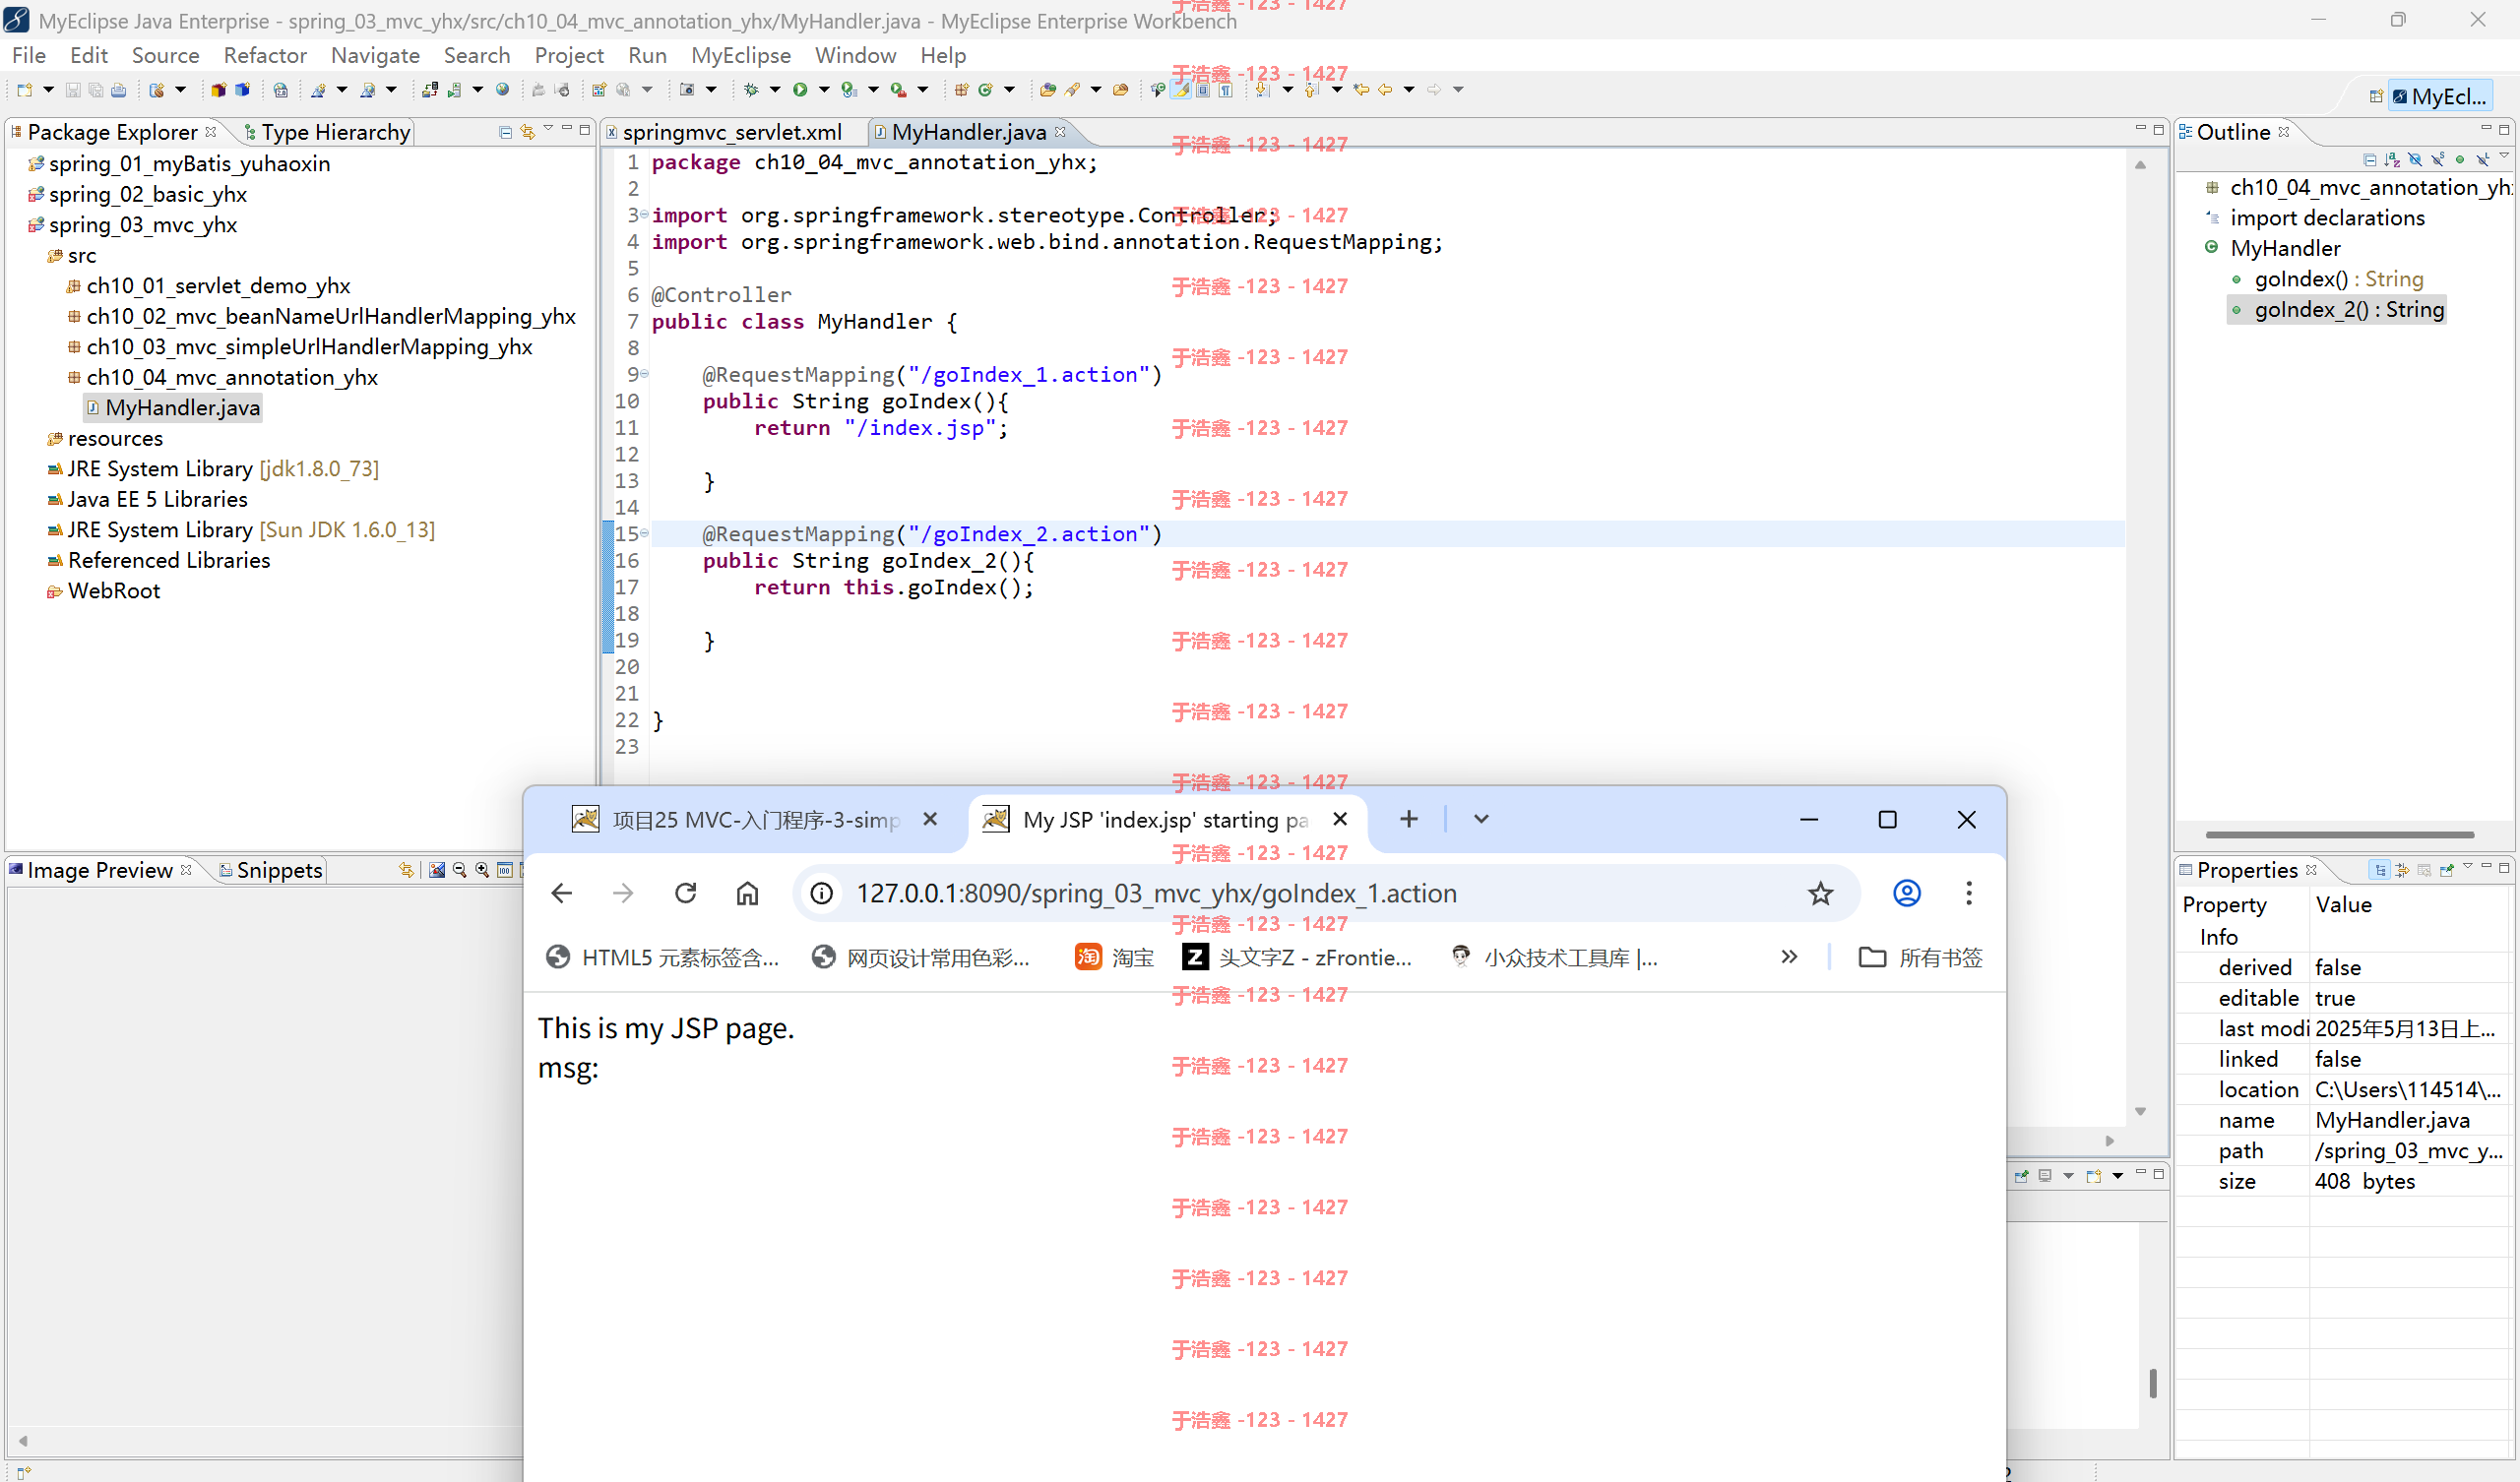Image resolution: width=2520 pixels, height=1482 pixels.
Task: Open the browser profile avatar icon
Action: (x=1907, y=892)
